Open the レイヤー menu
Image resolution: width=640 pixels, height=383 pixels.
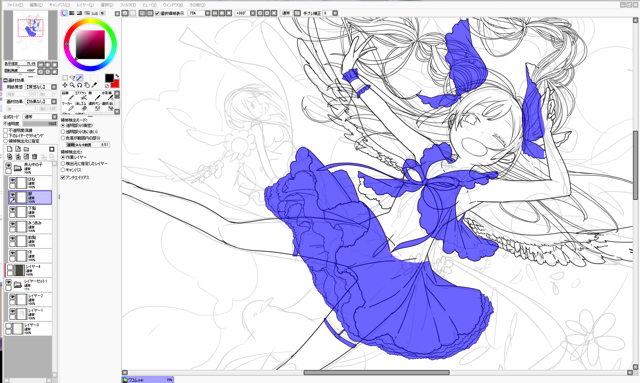tap(85, 5)
